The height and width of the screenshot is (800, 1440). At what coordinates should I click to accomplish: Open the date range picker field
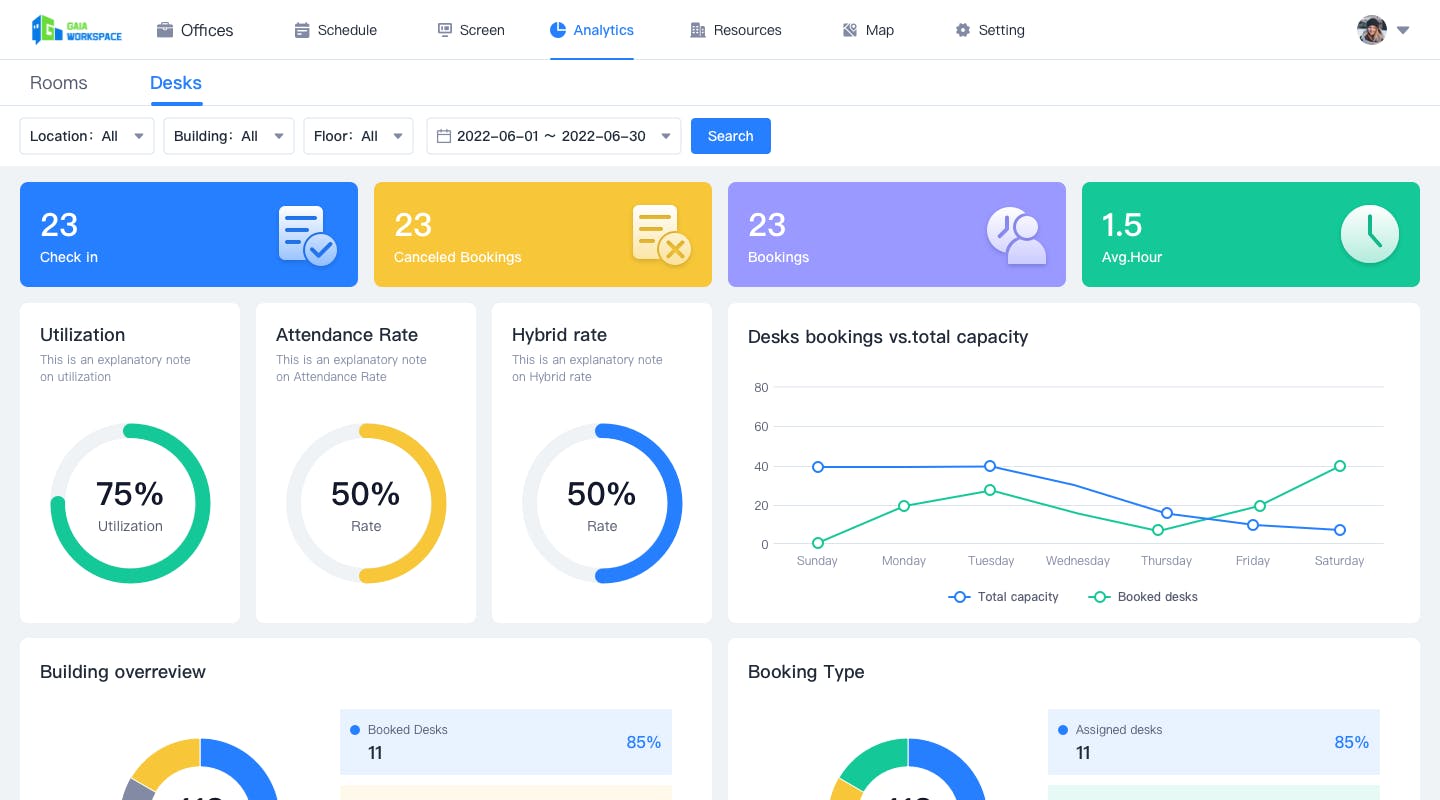click(x=554, y=136)
